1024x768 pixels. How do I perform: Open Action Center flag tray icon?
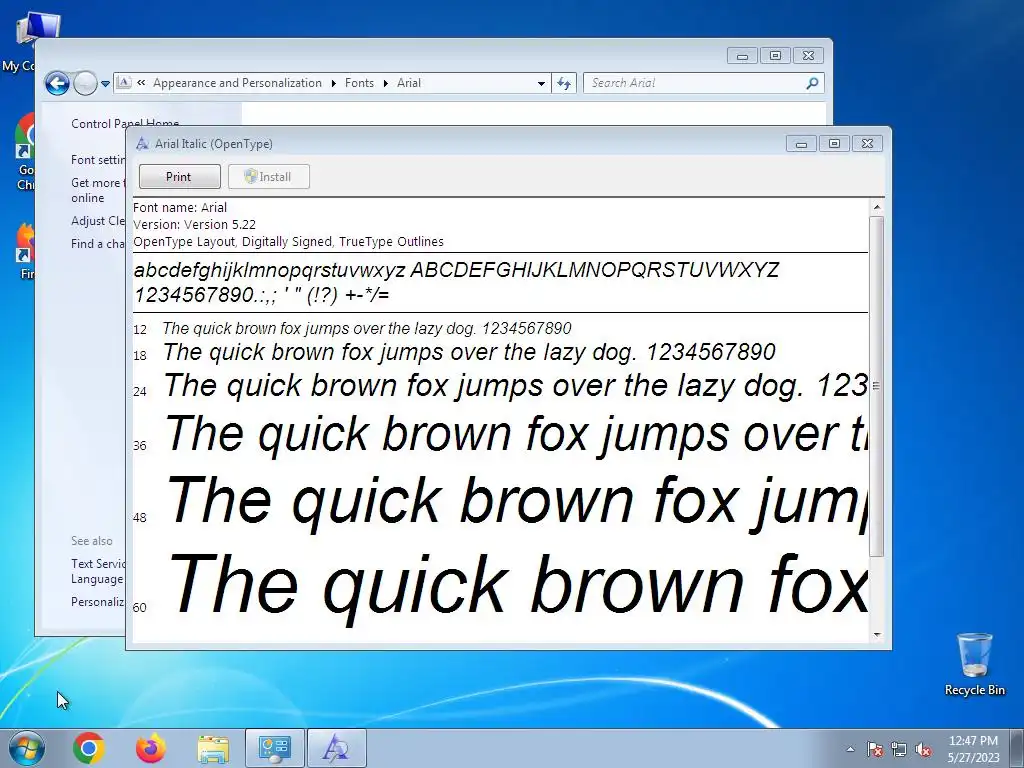tap(875, 749)
